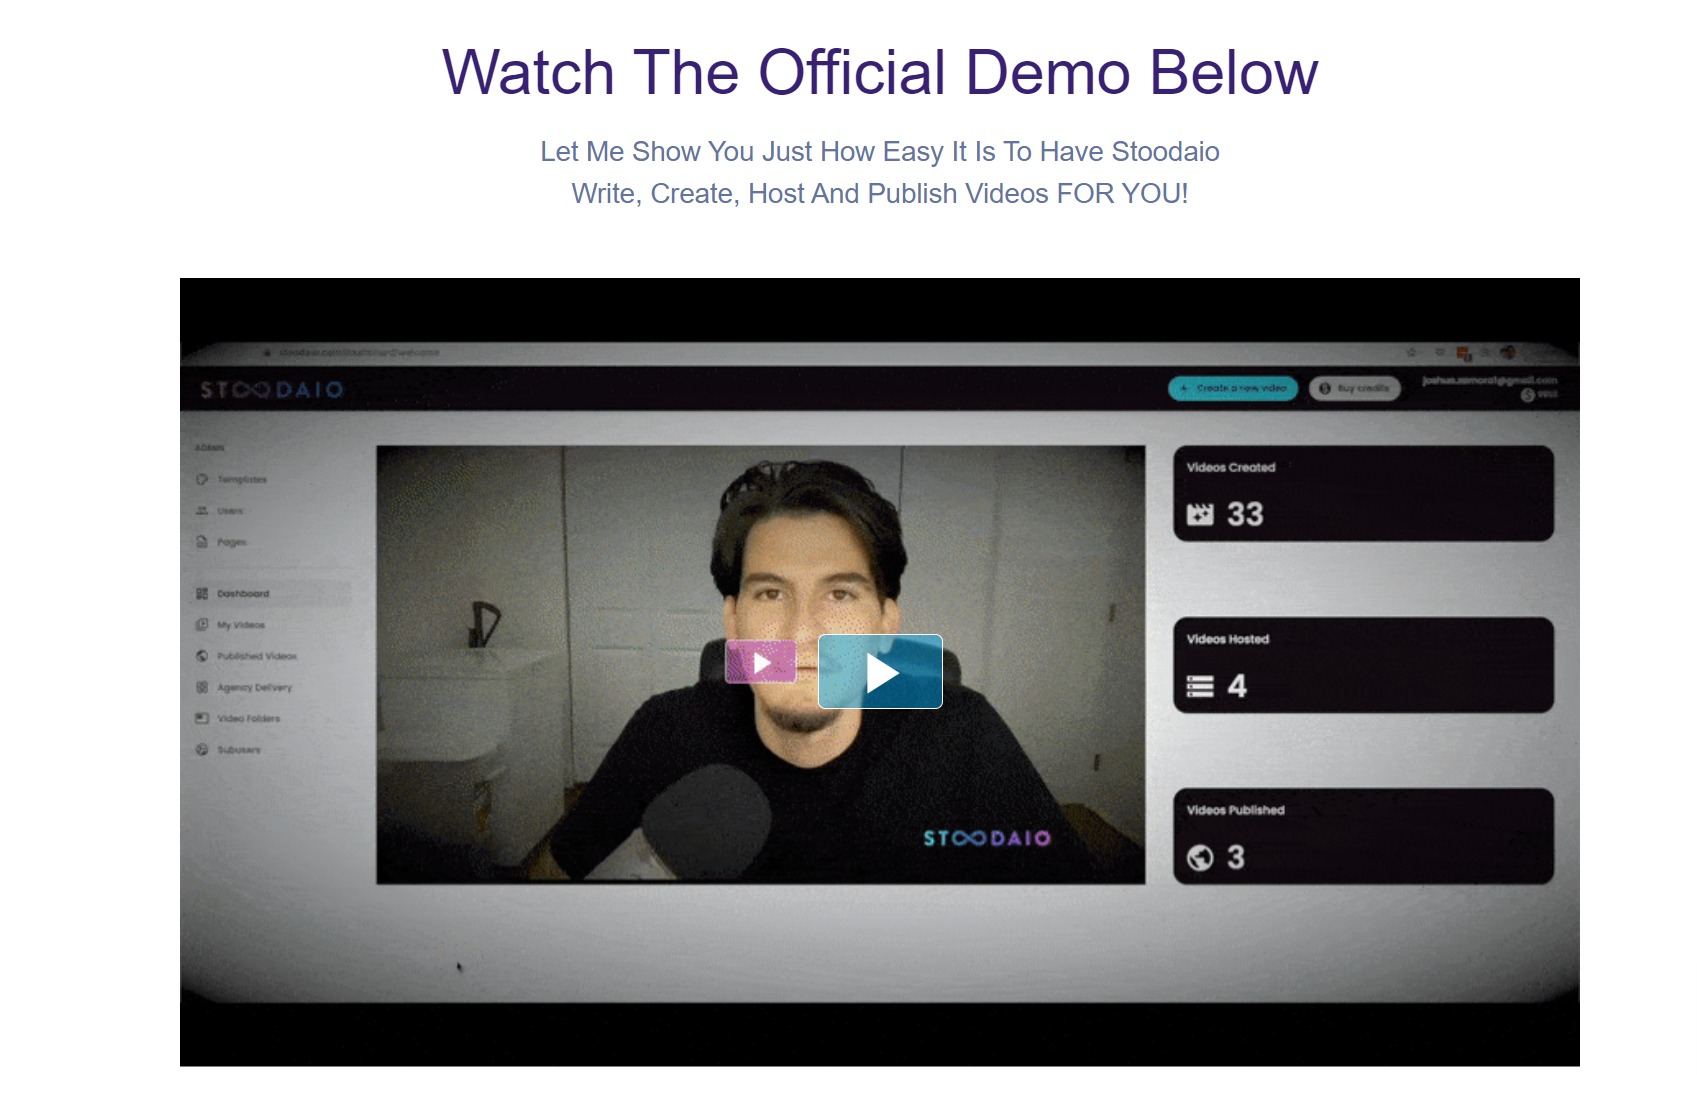Click the Published Videos globe icon

click(x=202, y=656)
